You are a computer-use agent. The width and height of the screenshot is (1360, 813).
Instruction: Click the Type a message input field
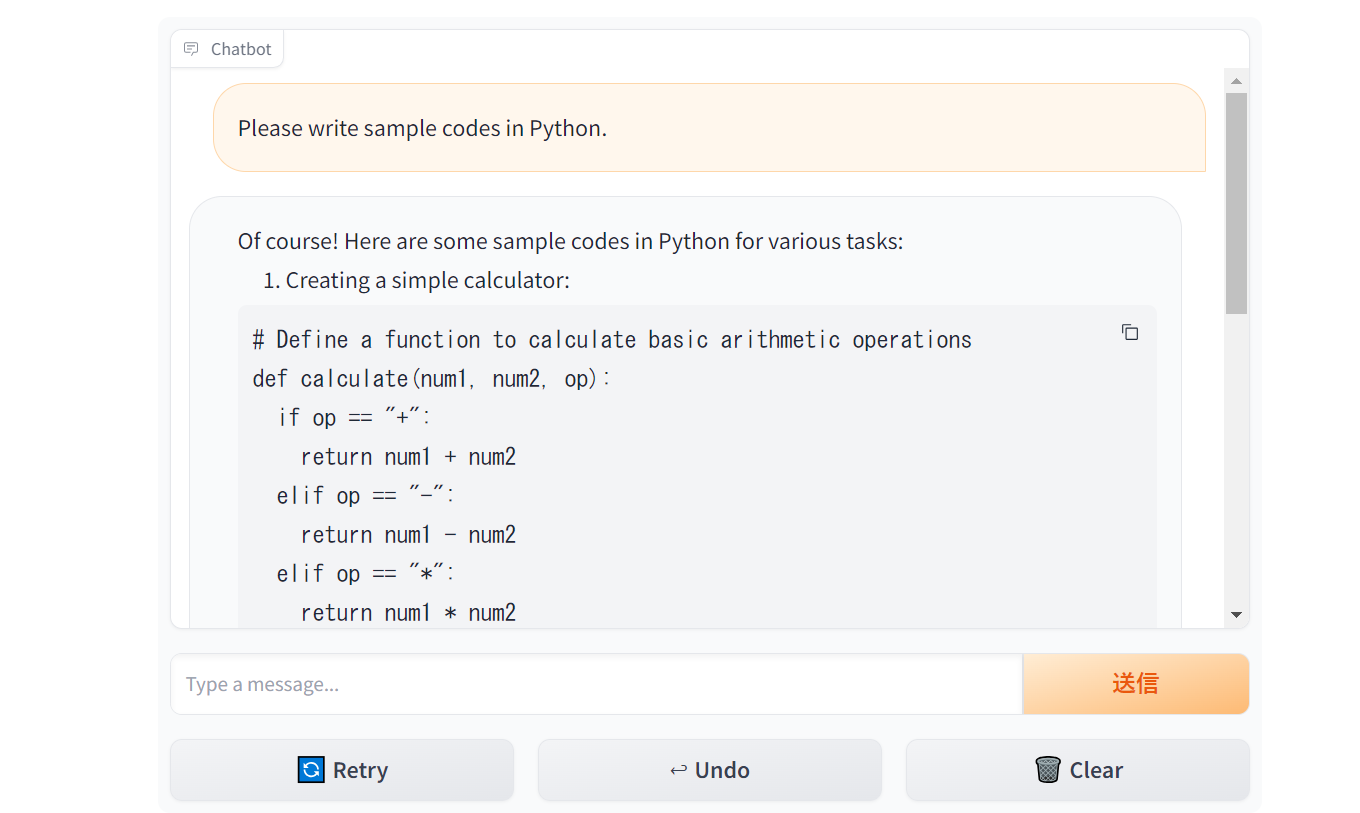point(596,684)
